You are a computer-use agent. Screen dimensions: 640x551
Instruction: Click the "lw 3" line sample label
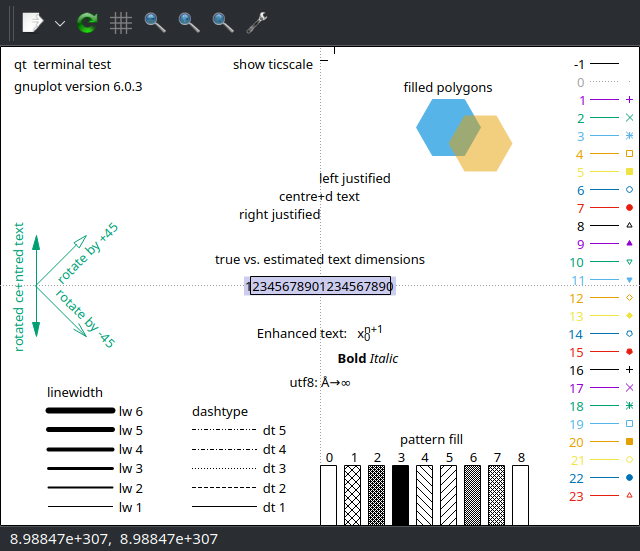point(131,469)
